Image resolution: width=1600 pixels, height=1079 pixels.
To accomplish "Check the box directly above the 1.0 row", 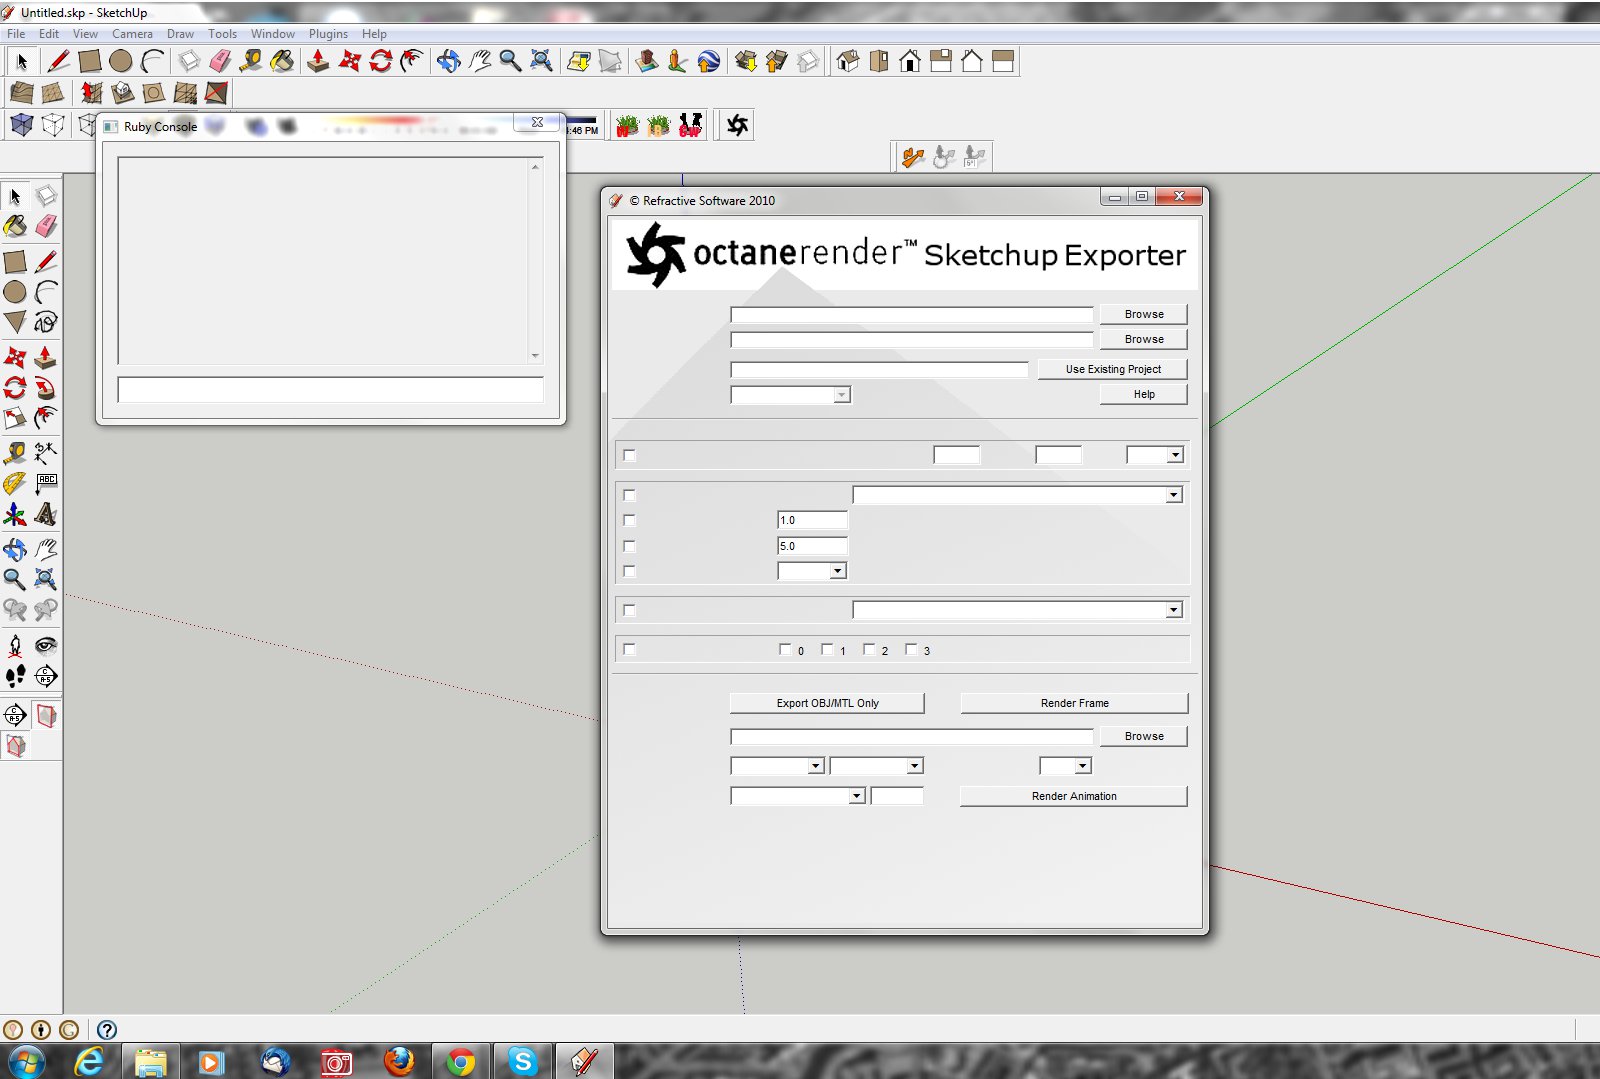I will (x=629, y=495).
